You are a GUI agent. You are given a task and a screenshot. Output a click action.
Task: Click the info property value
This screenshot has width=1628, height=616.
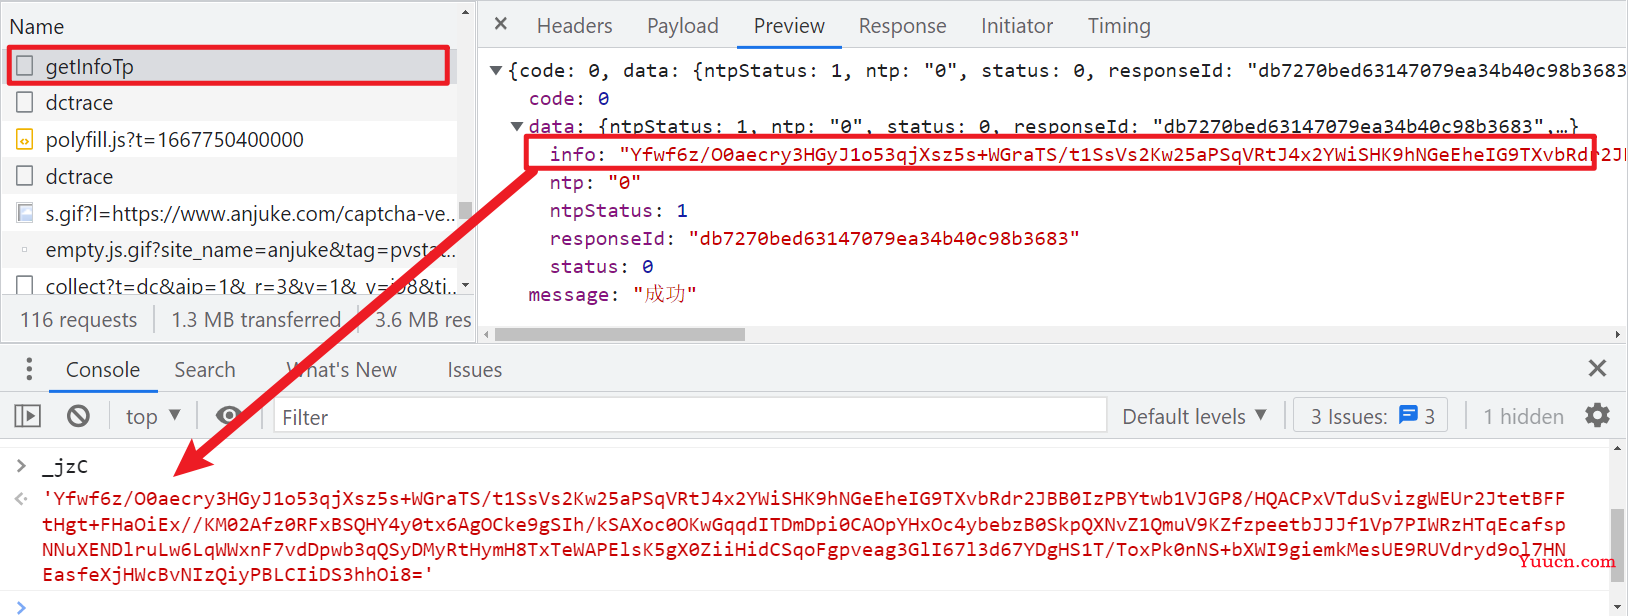tap(1121, 154)
